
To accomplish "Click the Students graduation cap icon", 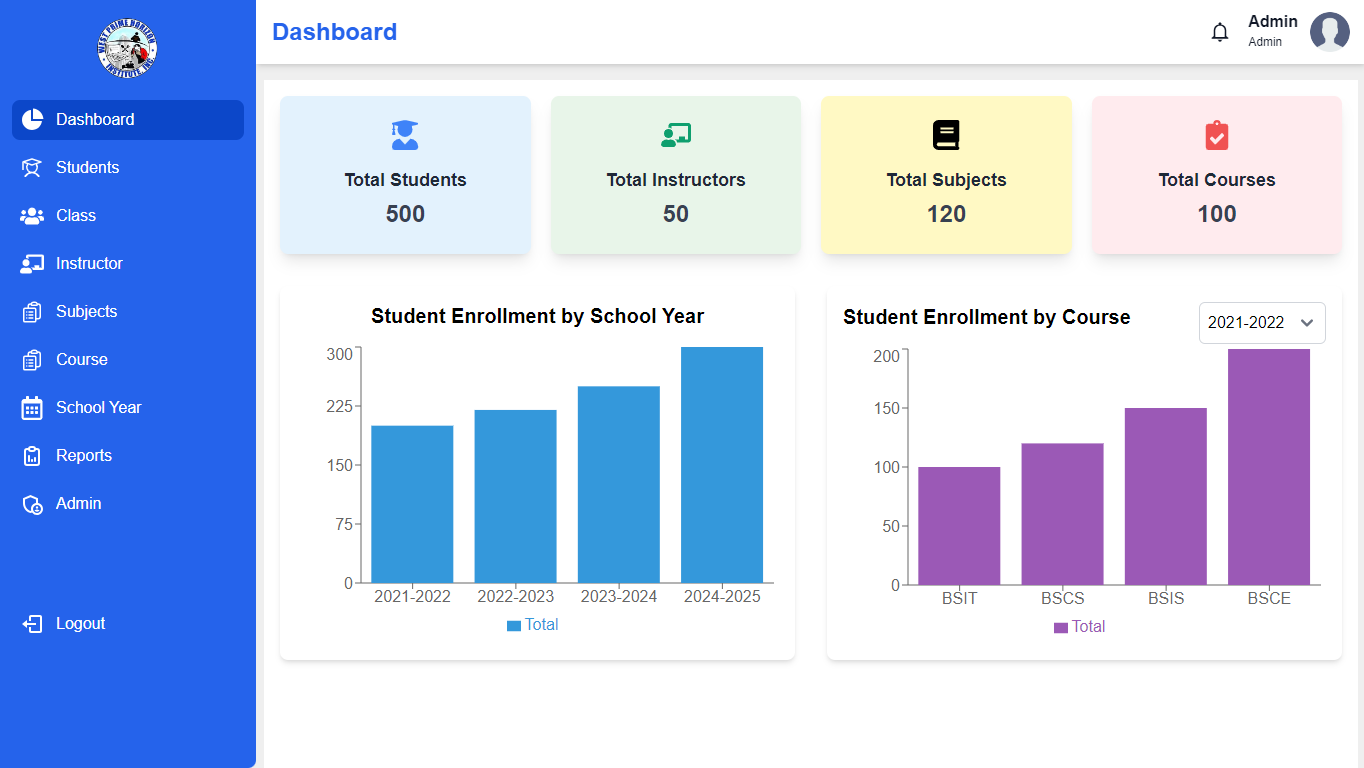I will (32, 168).
